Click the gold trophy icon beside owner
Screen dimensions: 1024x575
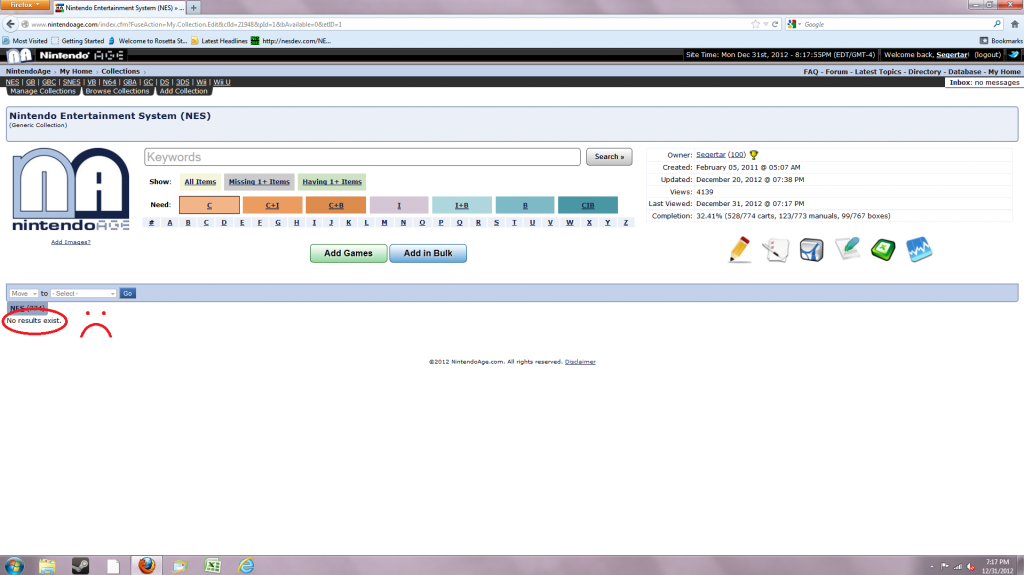[x=754, y=155]
